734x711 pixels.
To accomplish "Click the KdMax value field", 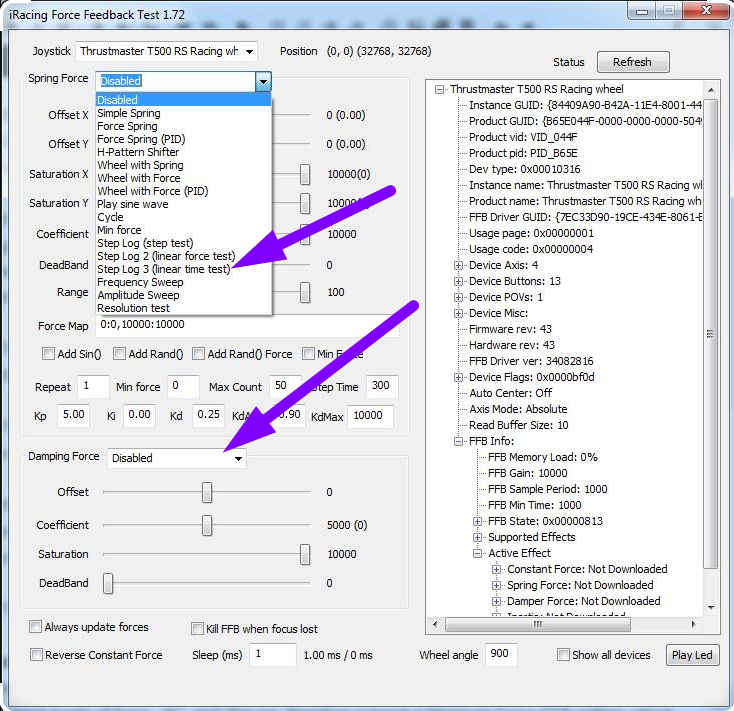I will (x=370, y=416).
